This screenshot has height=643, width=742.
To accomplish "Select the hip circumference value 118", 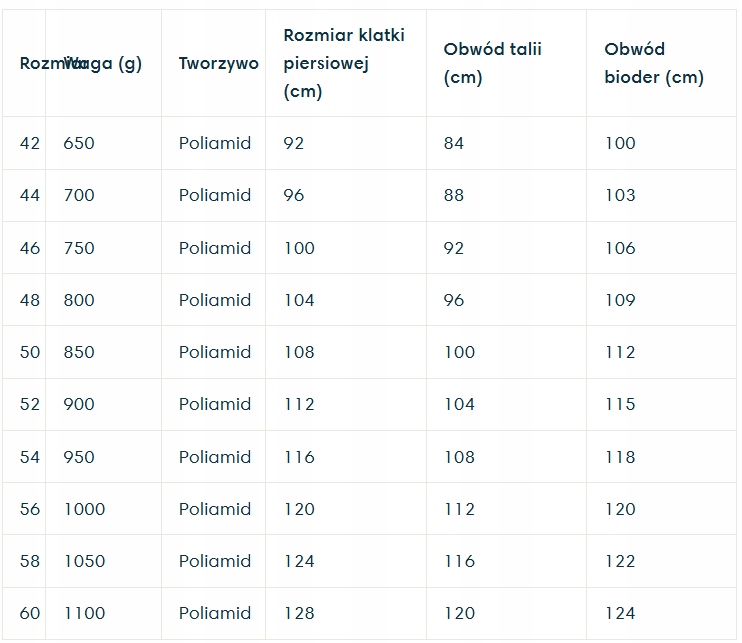I will tap(620, 457).
